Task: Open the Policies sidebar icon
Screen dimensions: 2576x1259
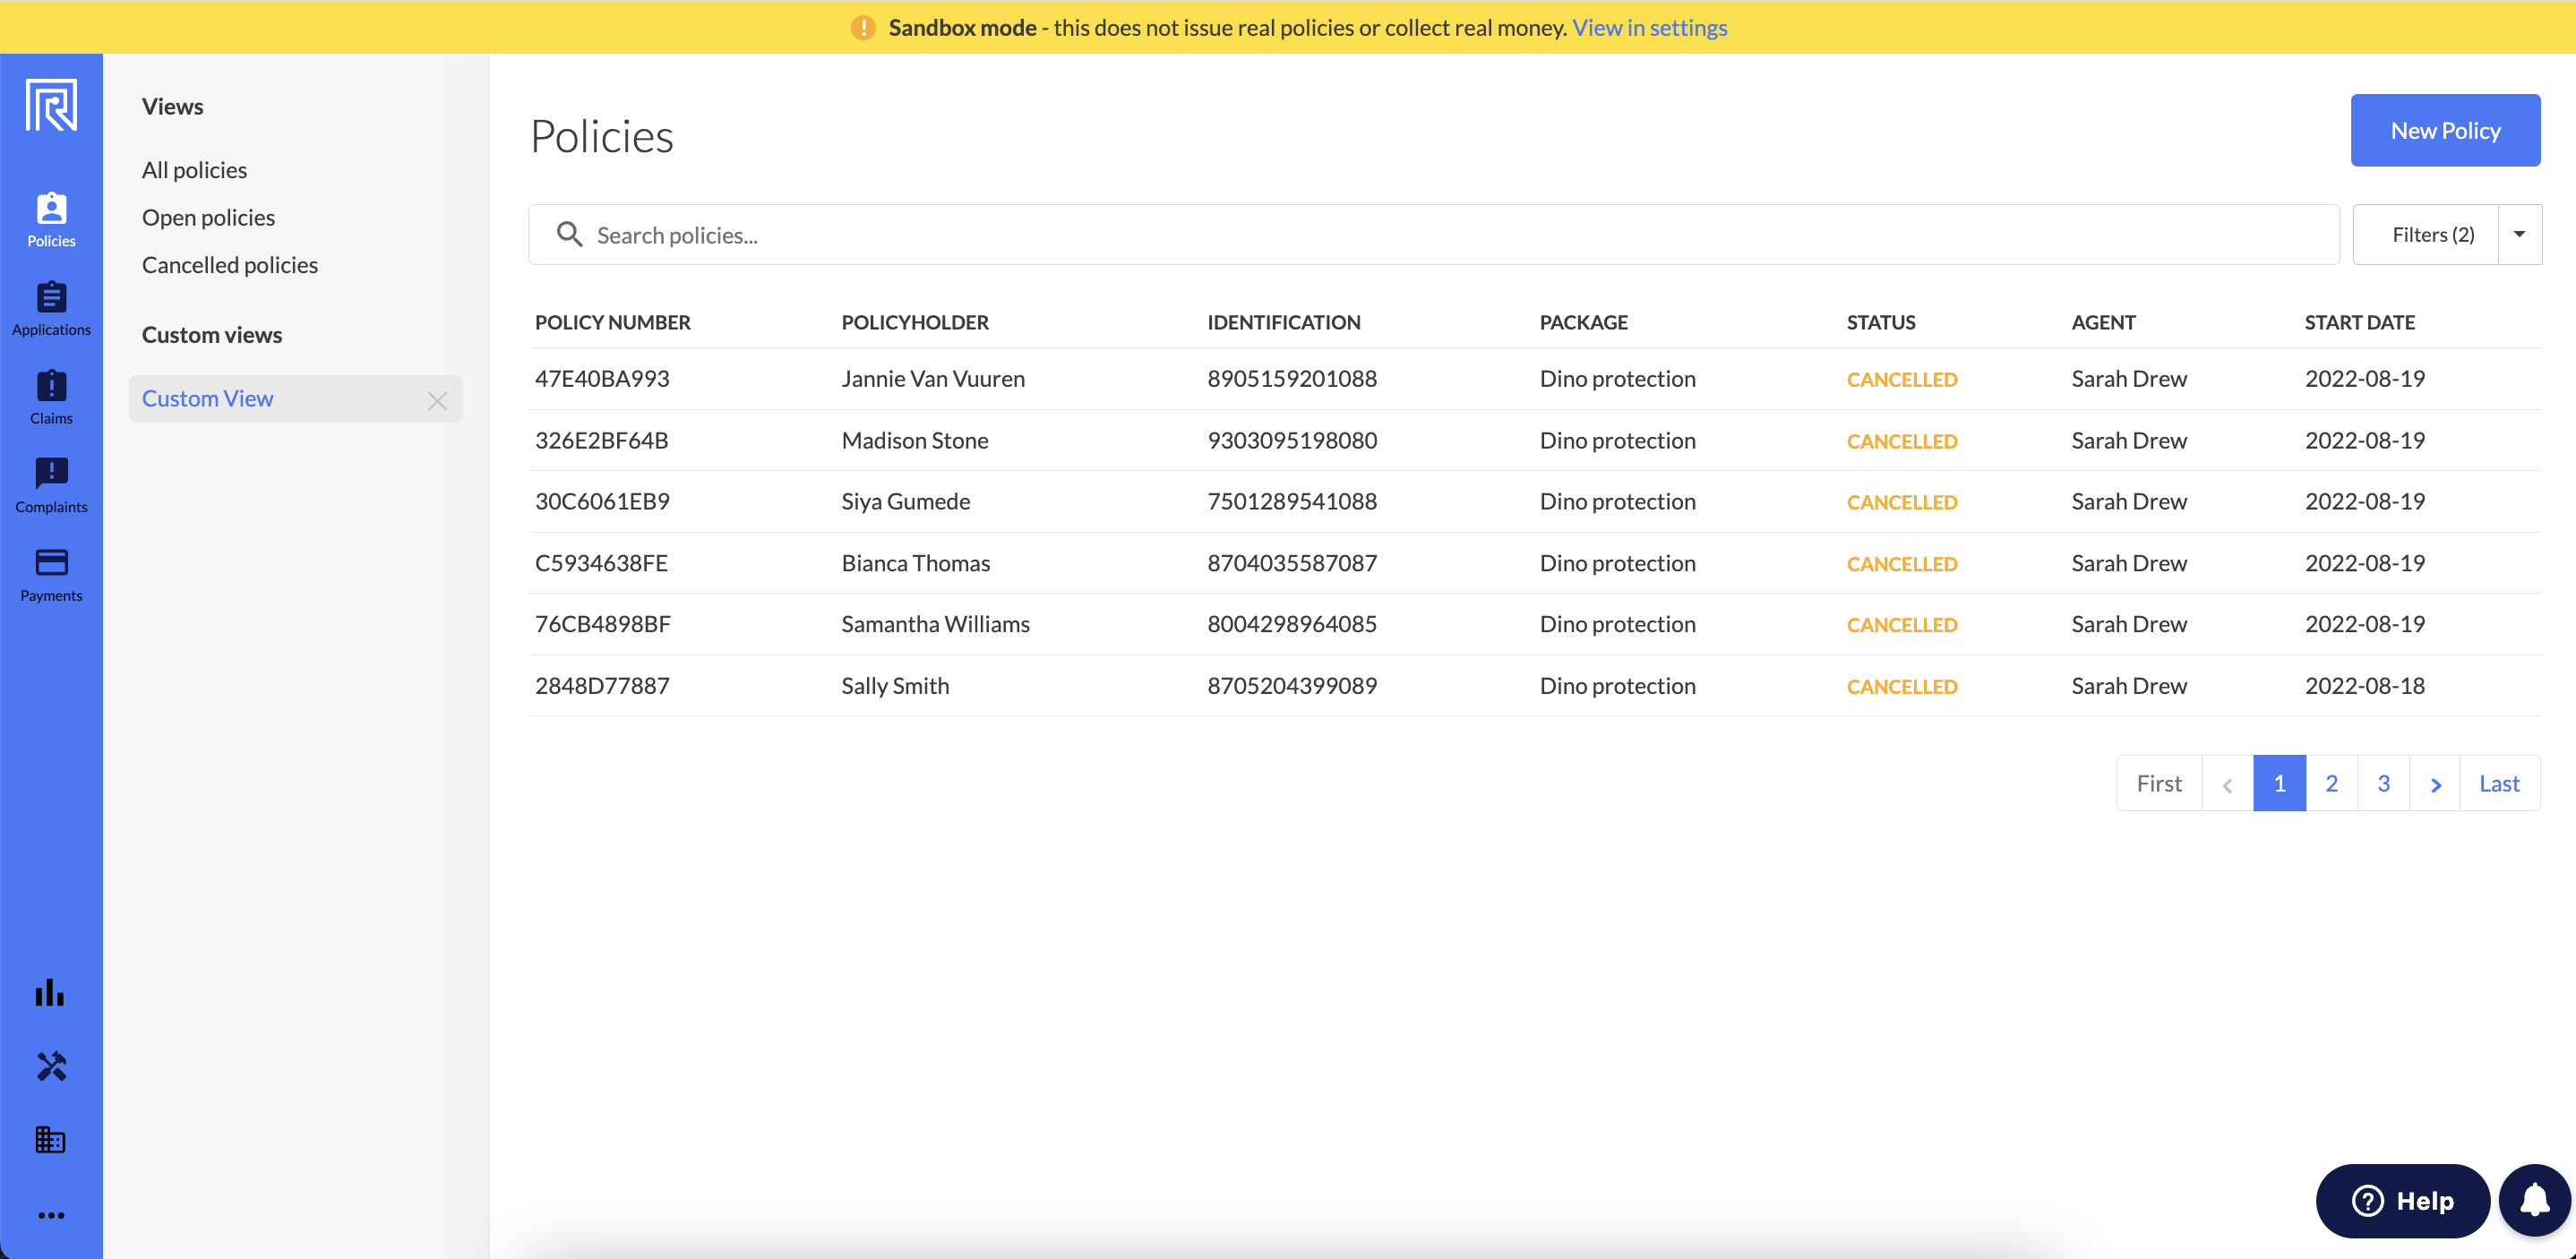Action: coord(51,219)
